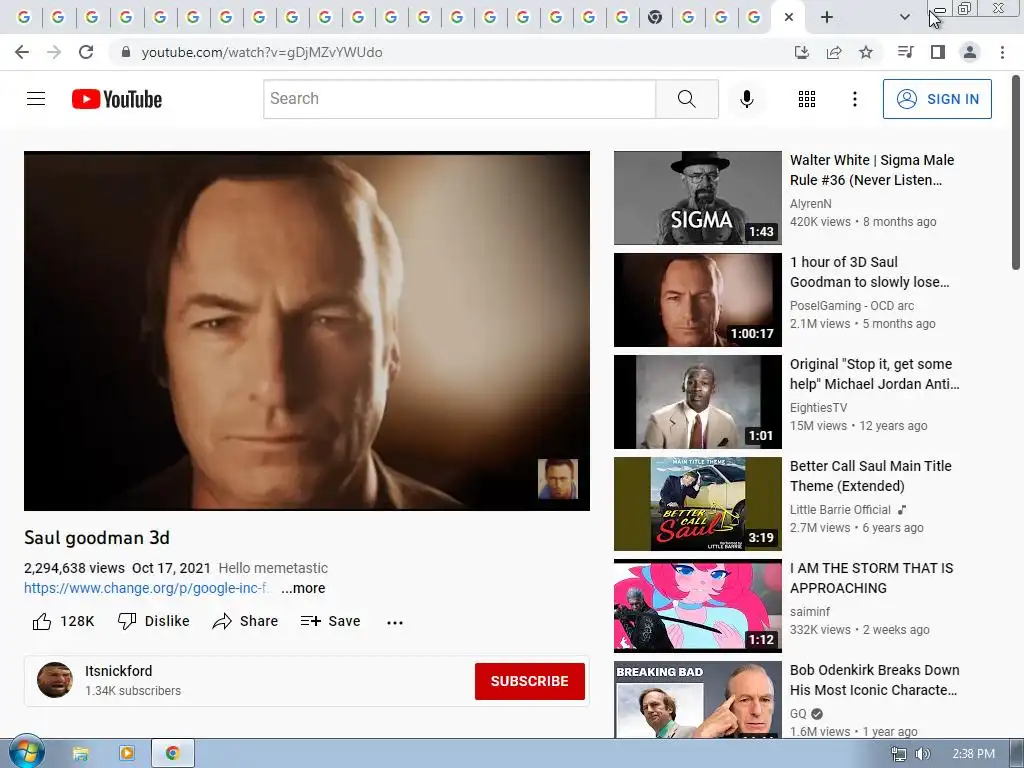Open Bob Odenkirk Breaks Down video title
The width and height of the screenshot is (1024, 768).
pos(874,680)
